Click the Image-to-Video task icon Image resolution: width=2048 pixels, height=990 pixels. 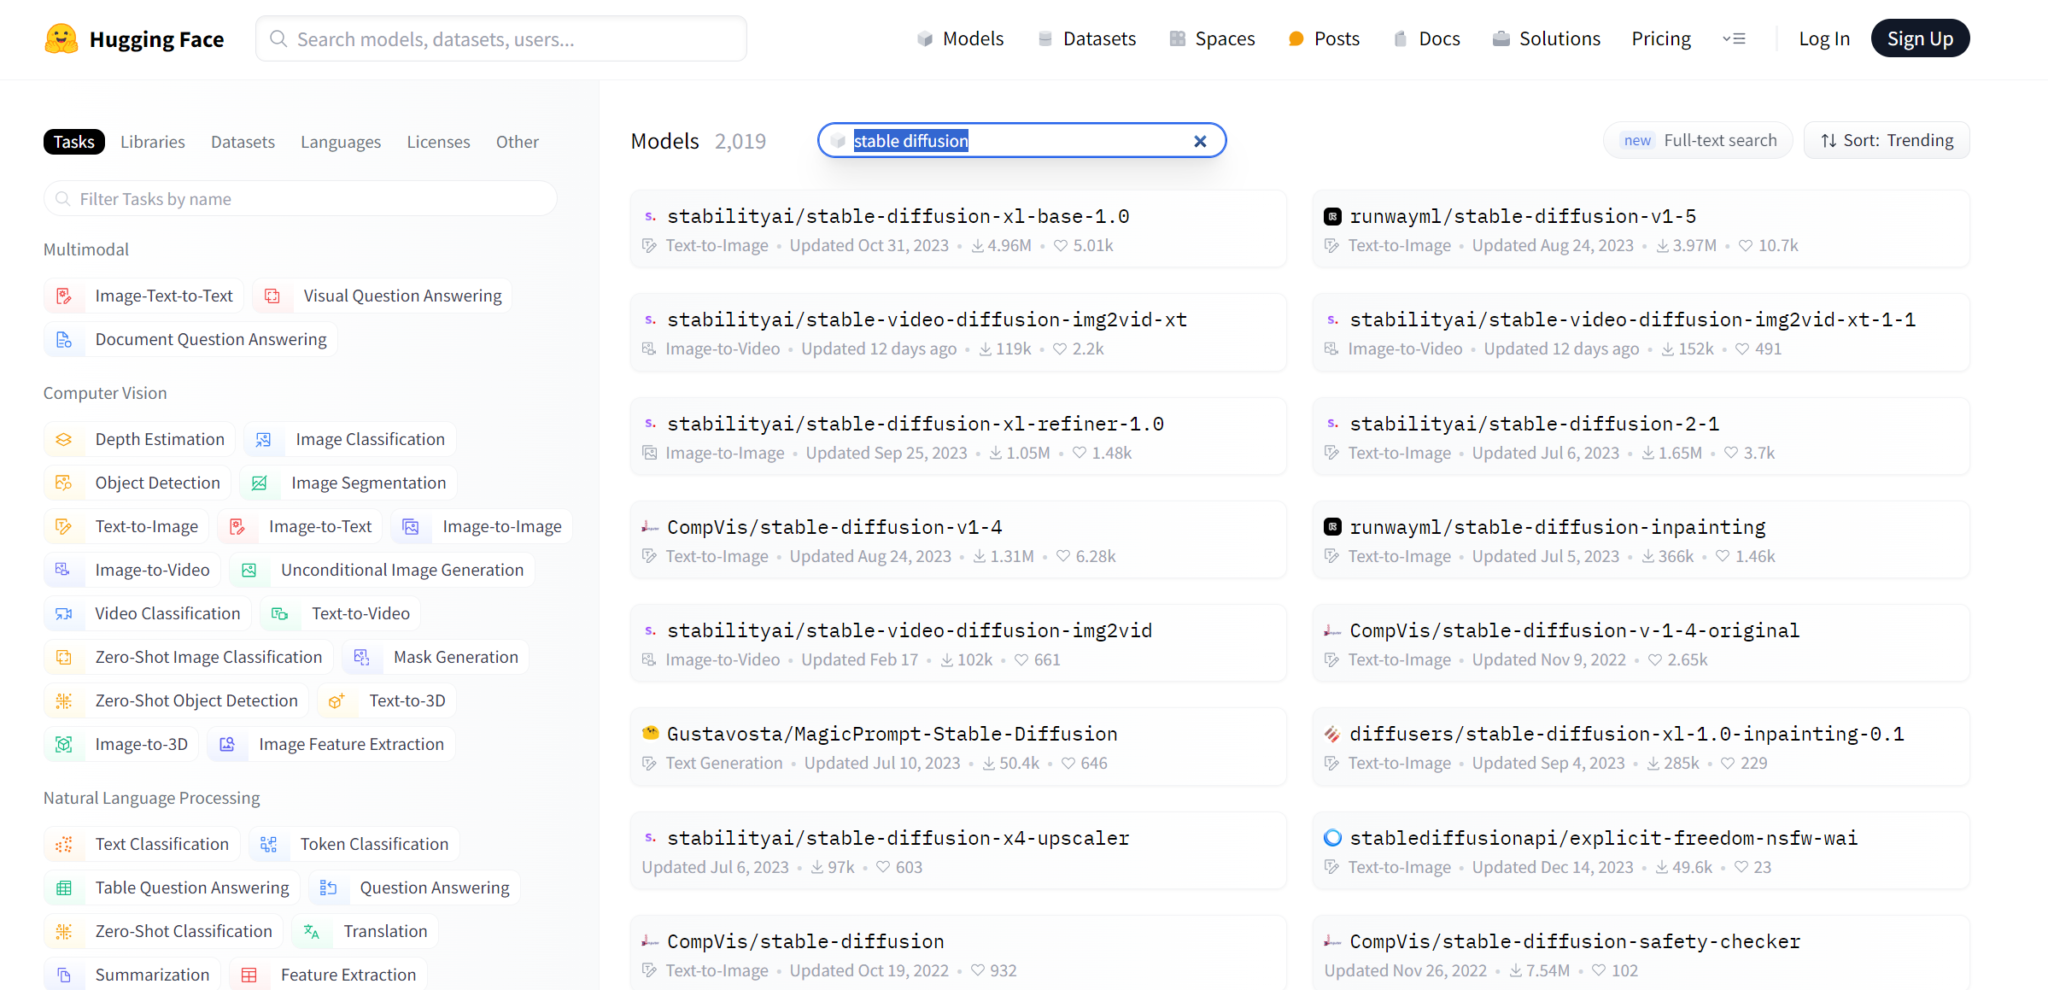pos(63,570)
